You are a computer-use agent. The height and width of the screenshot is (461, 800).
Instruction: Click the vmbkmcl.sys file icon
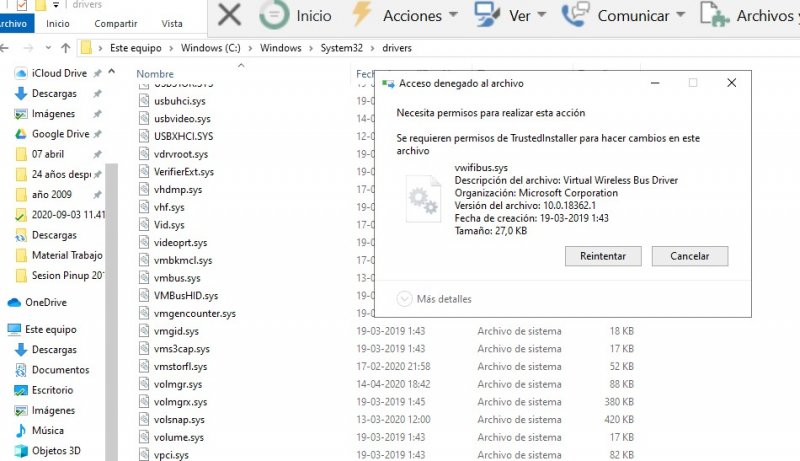tap(144, 260)
